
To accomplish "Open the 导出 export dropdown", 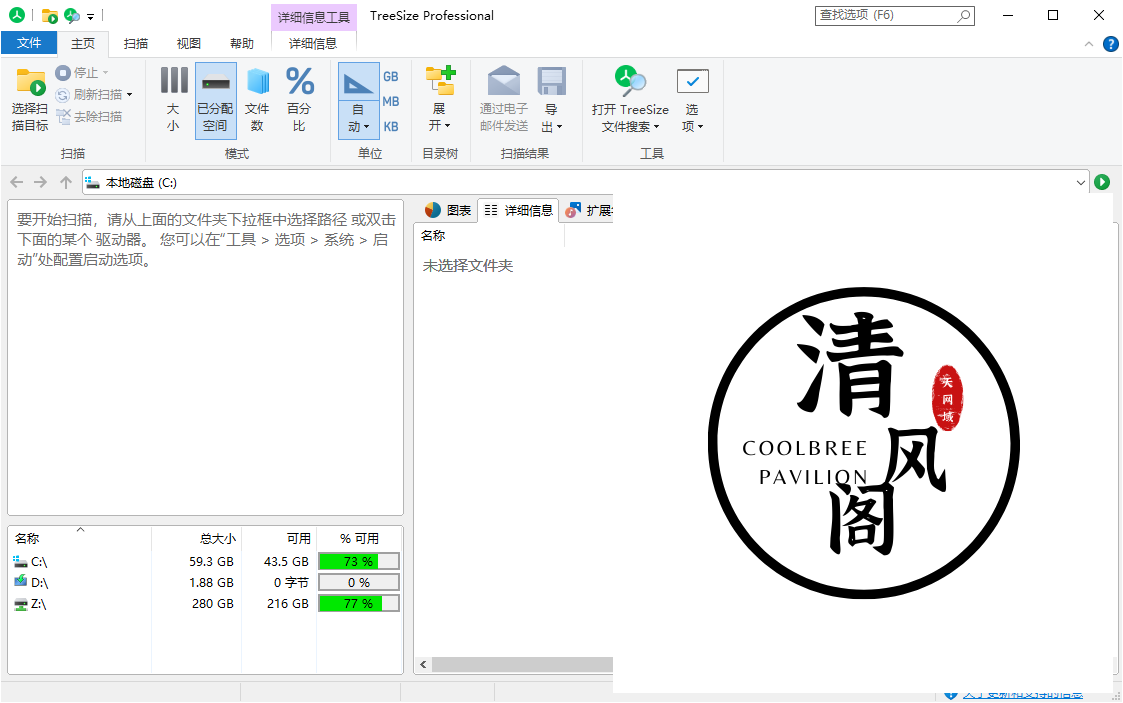I will point(551,100).
